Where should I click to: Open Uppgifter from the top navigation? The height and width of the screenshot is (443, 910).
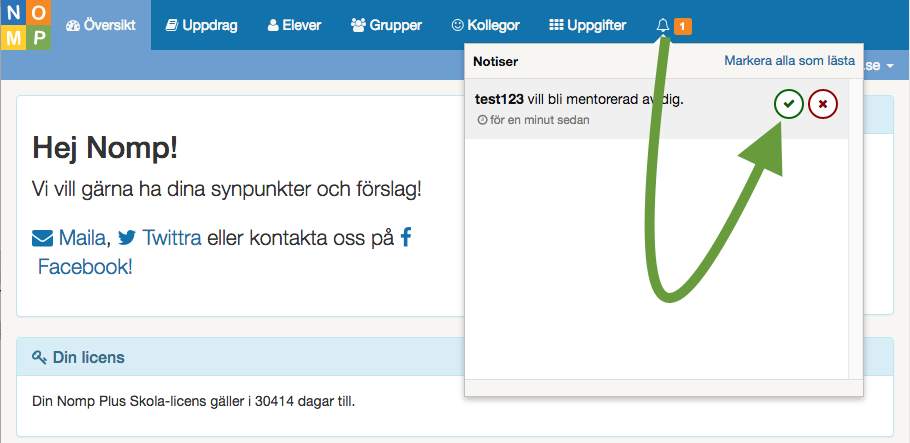point(588,25)
